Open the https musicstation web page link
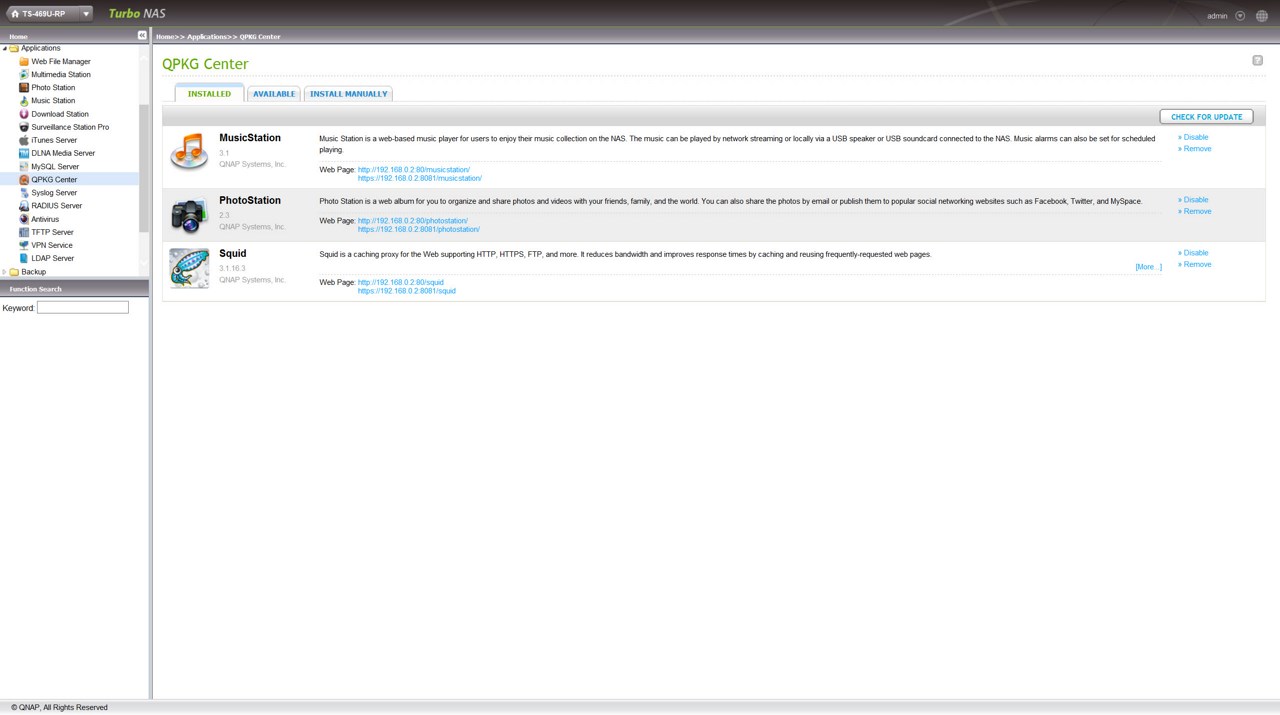This screenshot has width=1280, height=715. pyautogui.click(x=420, y=178)
